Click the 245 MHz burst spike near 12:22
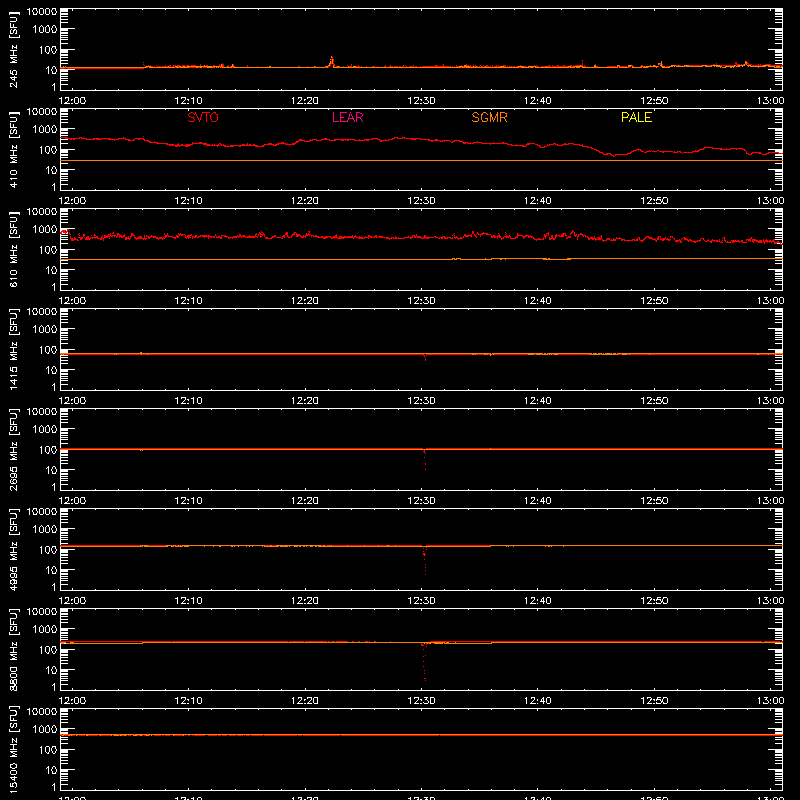 click(332, 62)
